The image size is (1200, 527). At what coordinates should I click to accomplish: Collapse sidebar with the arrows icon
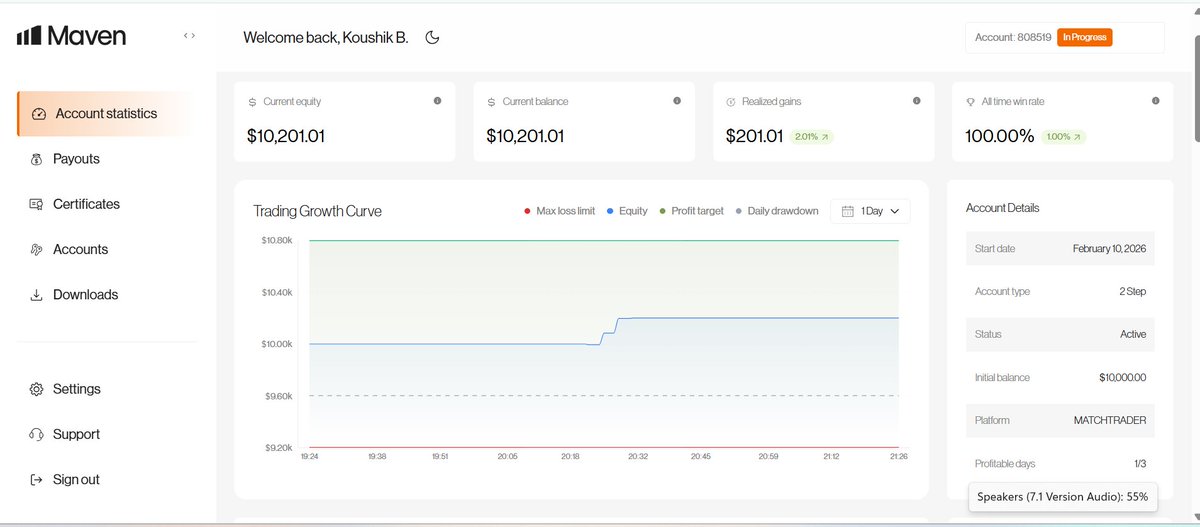point(189,36)
